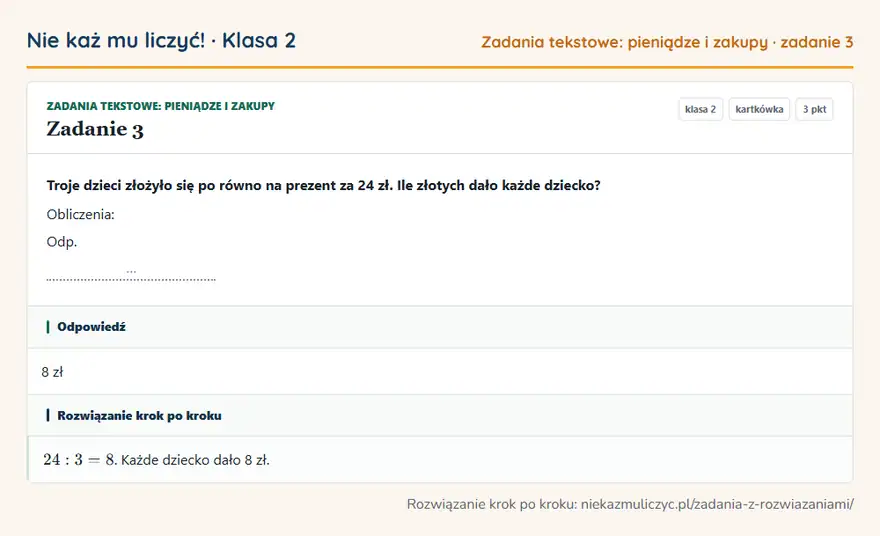
Task: Select the 'klasa 2' tag badge
Action: tap(700, 109)
